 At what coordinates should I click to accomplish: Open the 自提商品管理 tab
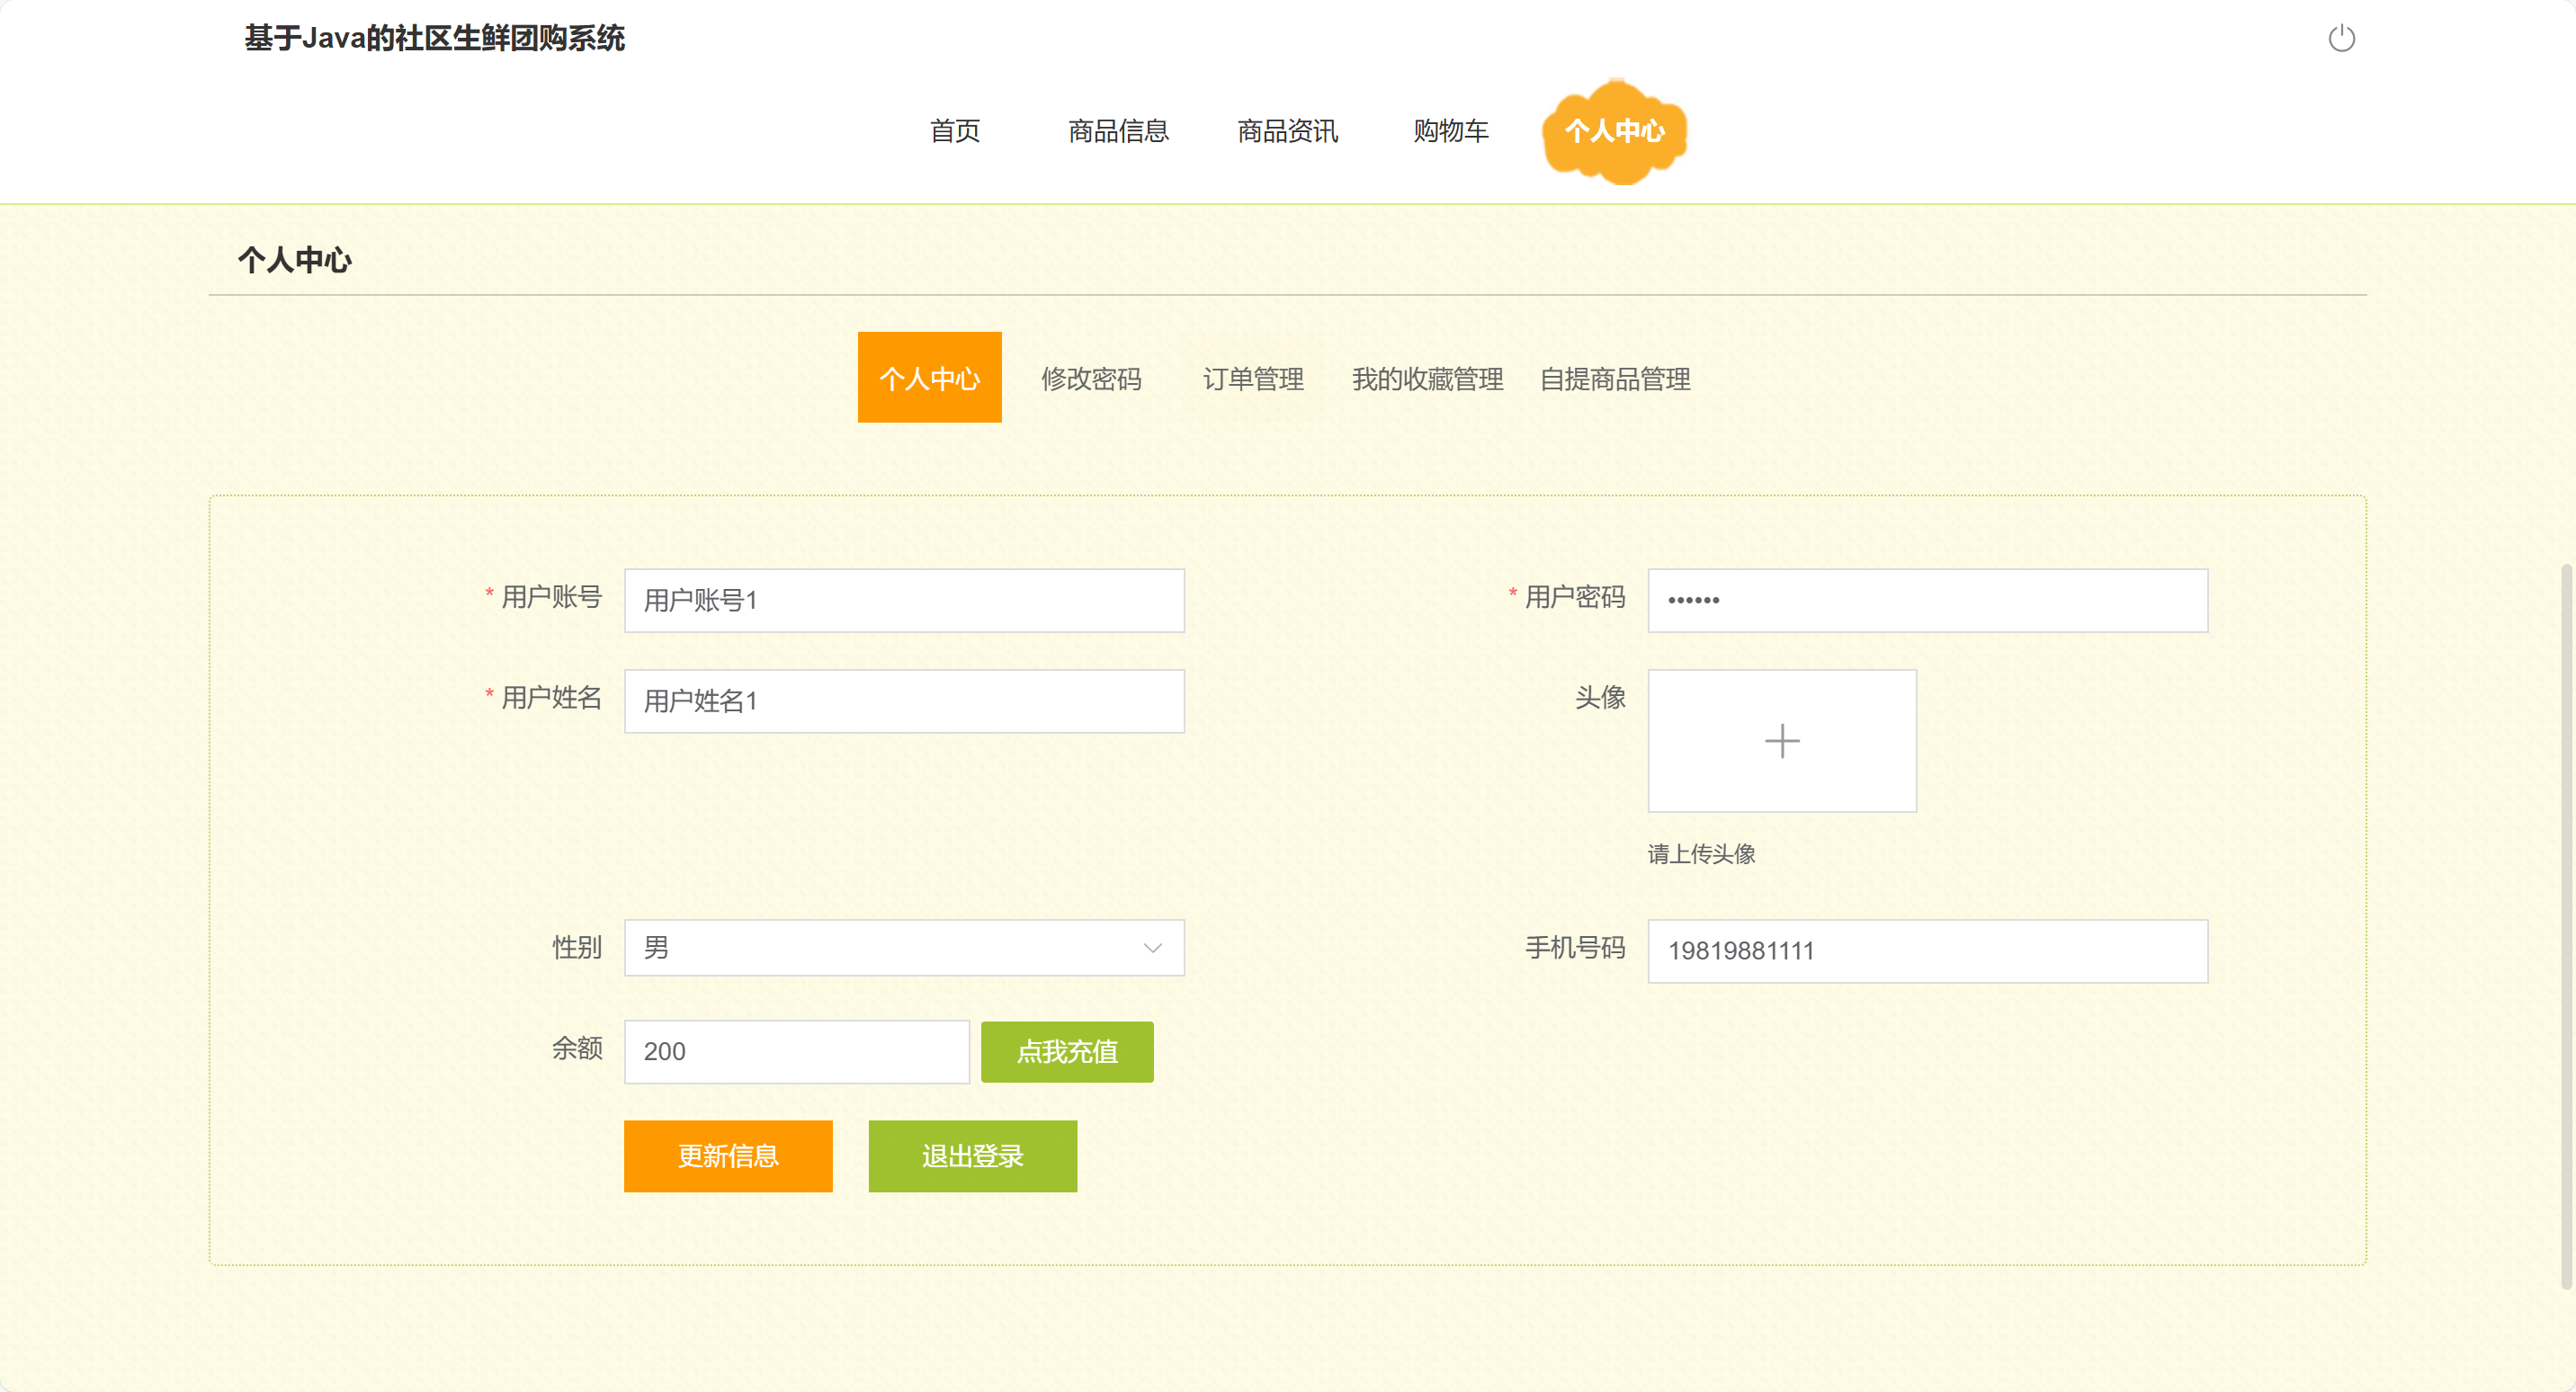click(x=1614, y=379)
